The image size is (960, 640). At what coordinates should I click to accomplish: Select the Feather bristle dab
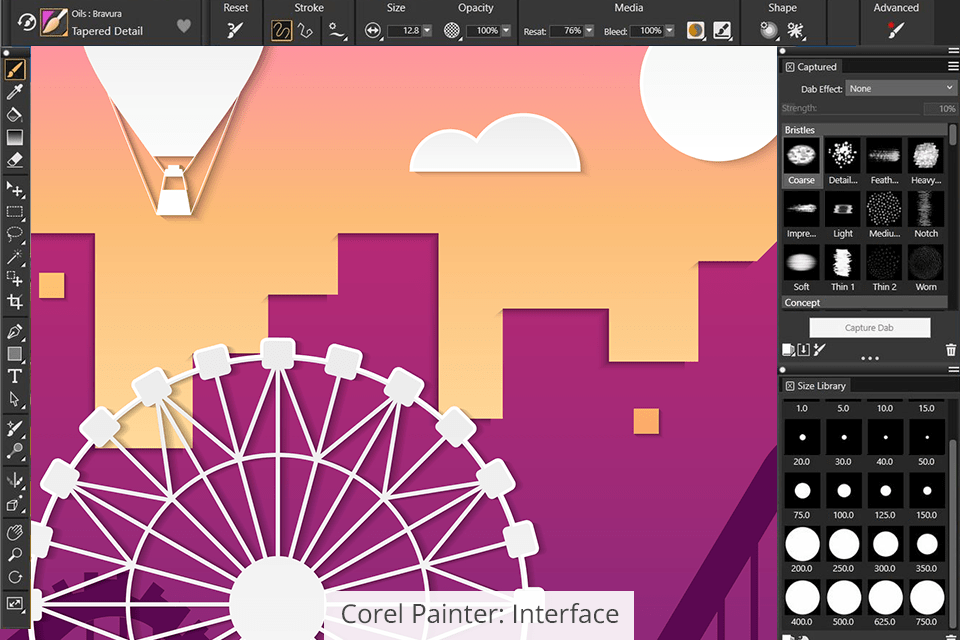tap(885, 162)
